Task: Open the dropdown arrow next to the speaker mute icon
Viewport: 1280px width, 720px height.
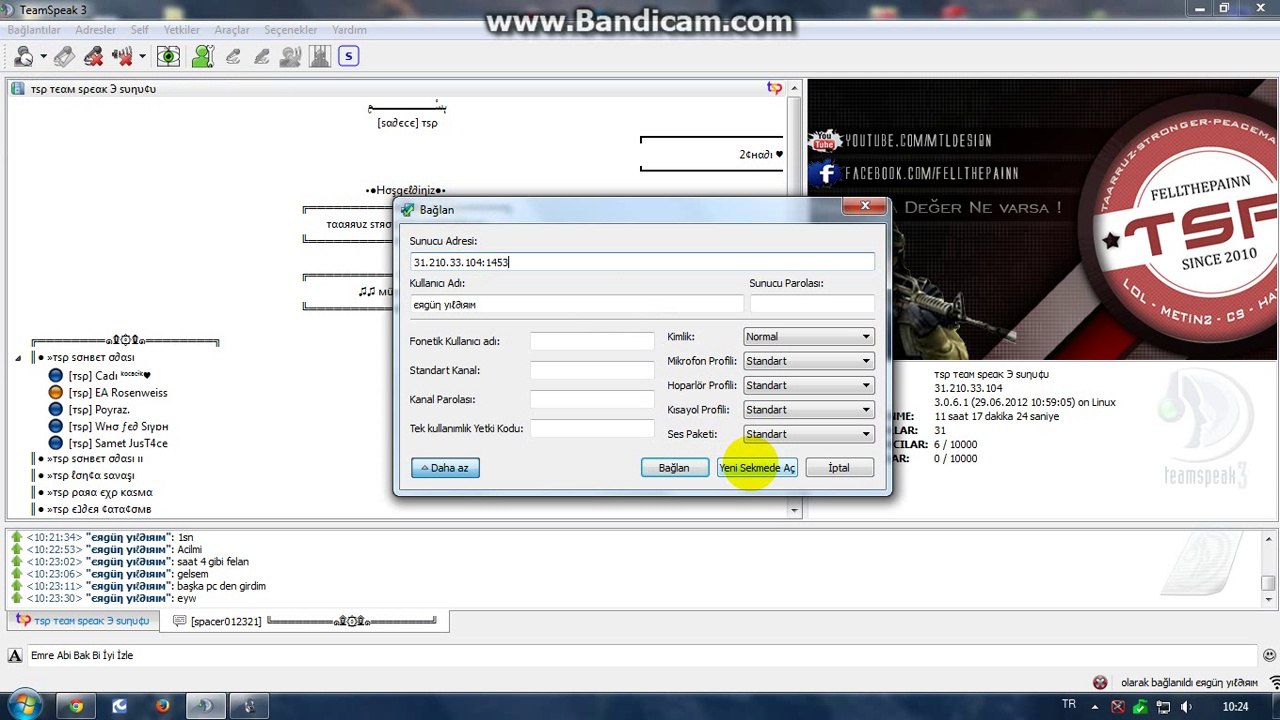Action: click(142, 57)
